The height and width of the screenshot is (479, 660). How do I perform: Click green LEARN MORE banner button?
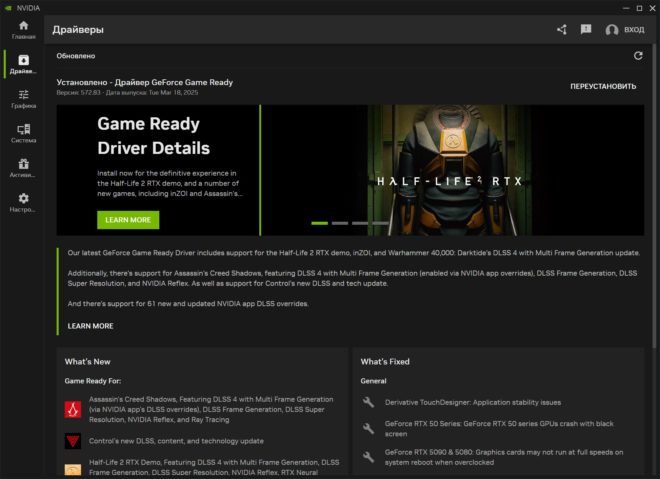pyautogui.click(x=128, y=220)
